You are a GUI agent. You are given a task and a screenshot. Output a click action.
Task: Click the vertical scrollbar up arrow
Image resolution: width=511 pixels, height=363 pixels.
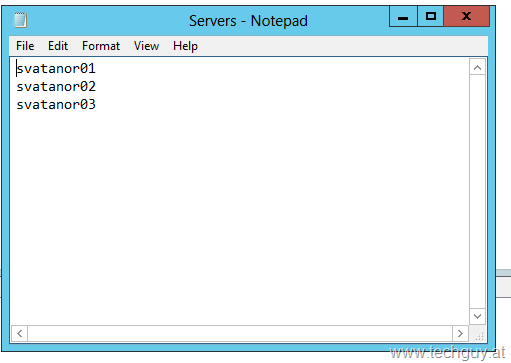[477, 68]
